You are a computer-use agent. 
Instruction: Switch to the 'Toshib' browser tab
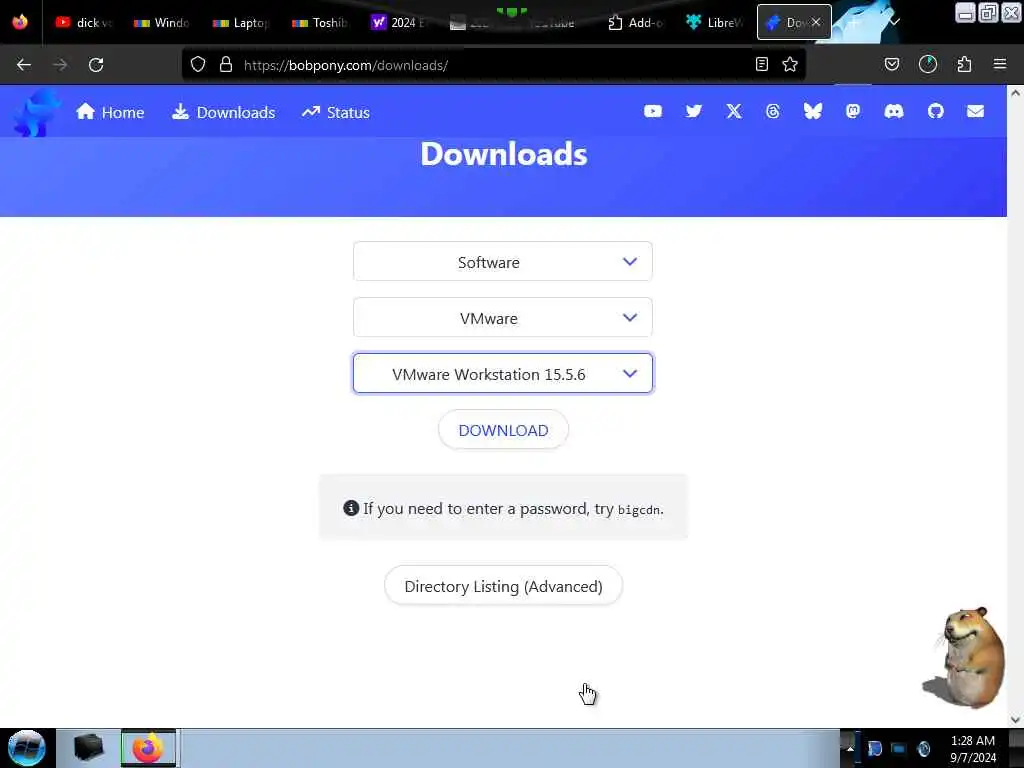(x=319, y=22)
